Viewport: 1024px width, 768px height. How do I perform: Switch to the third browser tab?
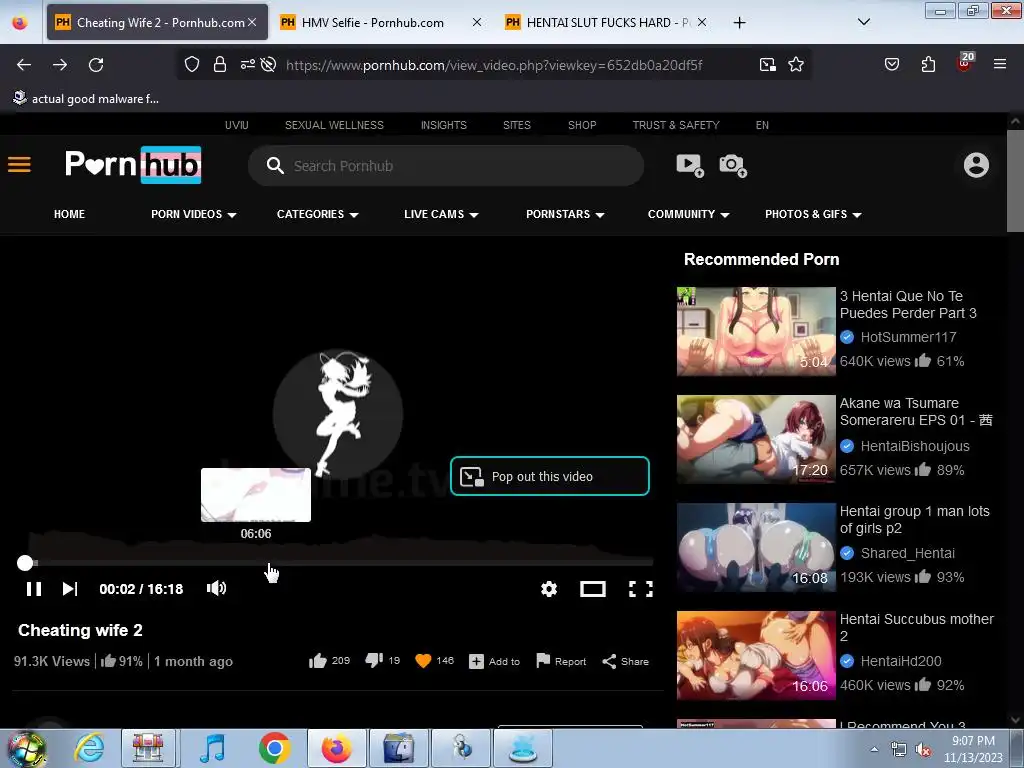pos(605,22)
